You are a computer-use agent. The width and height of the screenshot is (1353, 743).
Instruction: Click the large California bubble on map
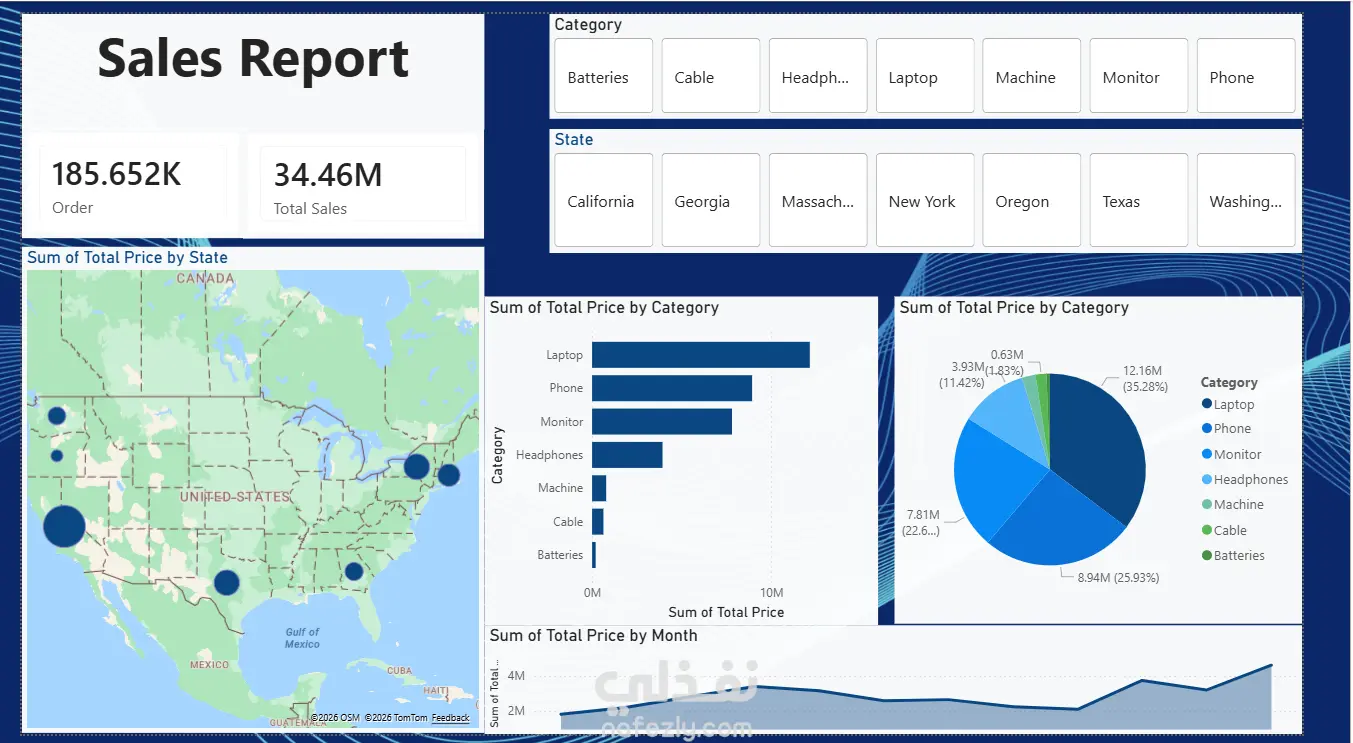tap(64, 526)
